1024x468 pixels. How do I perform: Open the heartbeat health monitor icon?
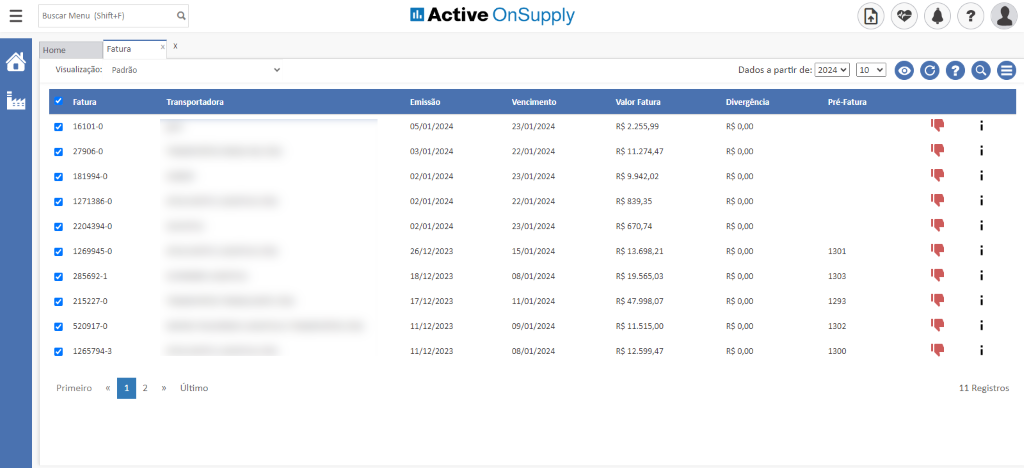click(904, 16)
